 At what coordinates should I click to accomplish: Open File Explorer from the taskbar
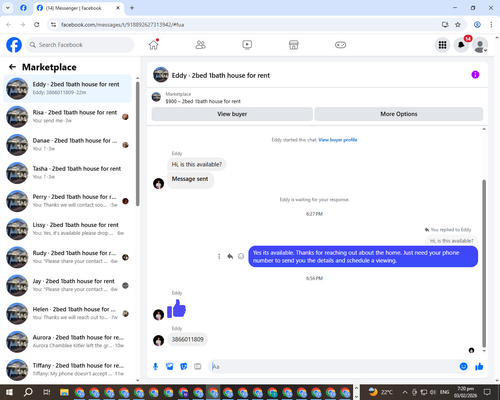[x=64, y=392]
